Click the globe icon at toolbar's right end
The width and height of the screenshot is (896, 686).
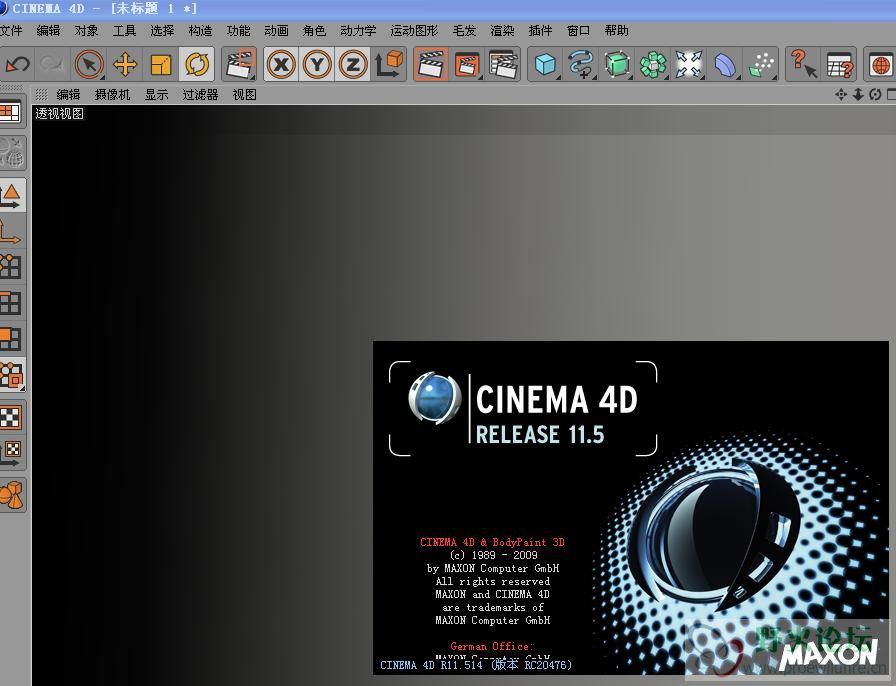pyautogui.click(x=881, y=64)
